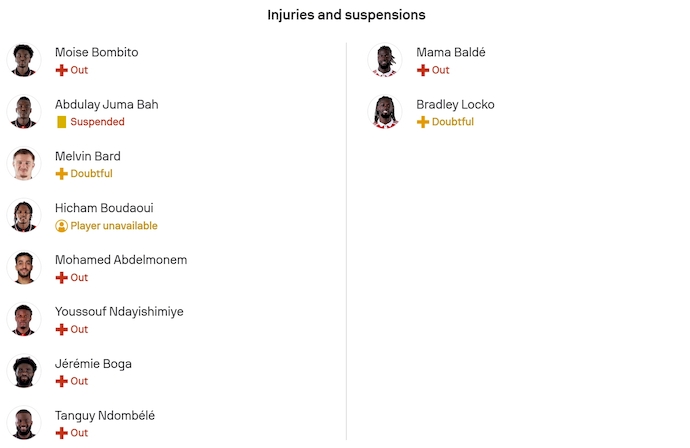
Task: Click Mohamed Abdelmonem's red injury cross icon
Action: coord(61,278)
